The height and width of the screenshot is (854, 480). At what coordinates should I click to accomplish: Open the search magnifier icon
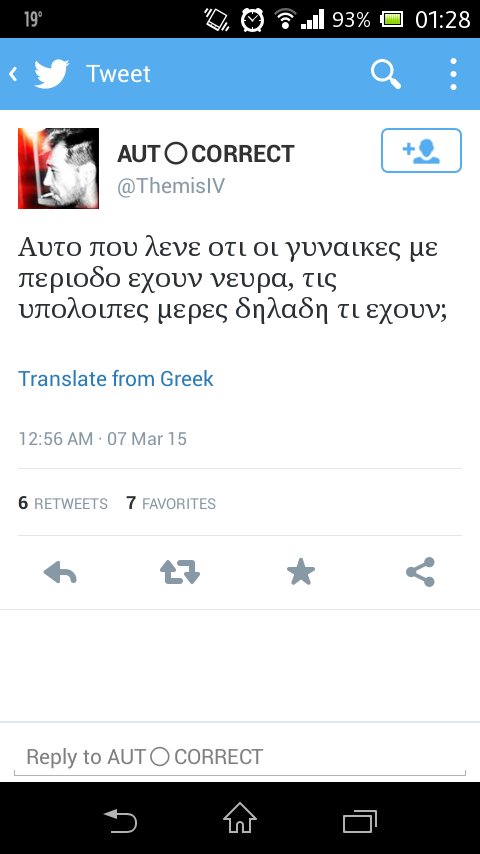[386, 74]
